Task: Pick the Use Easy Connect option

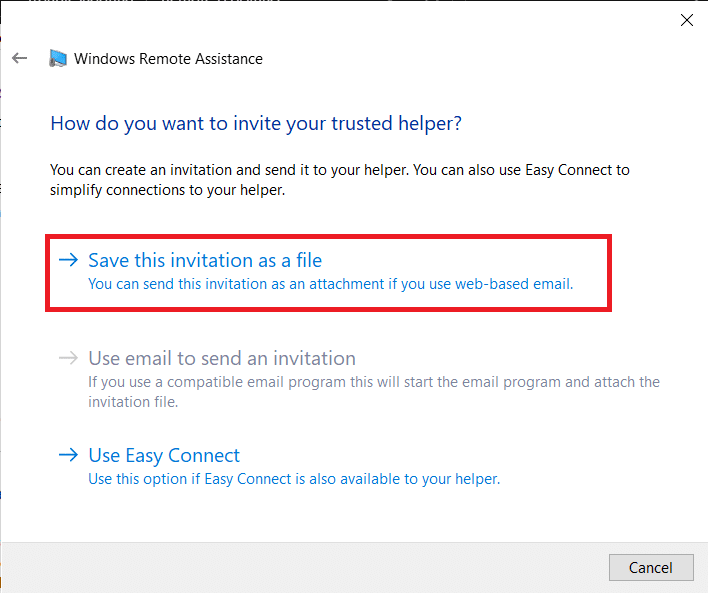Action: pos(164,456)
